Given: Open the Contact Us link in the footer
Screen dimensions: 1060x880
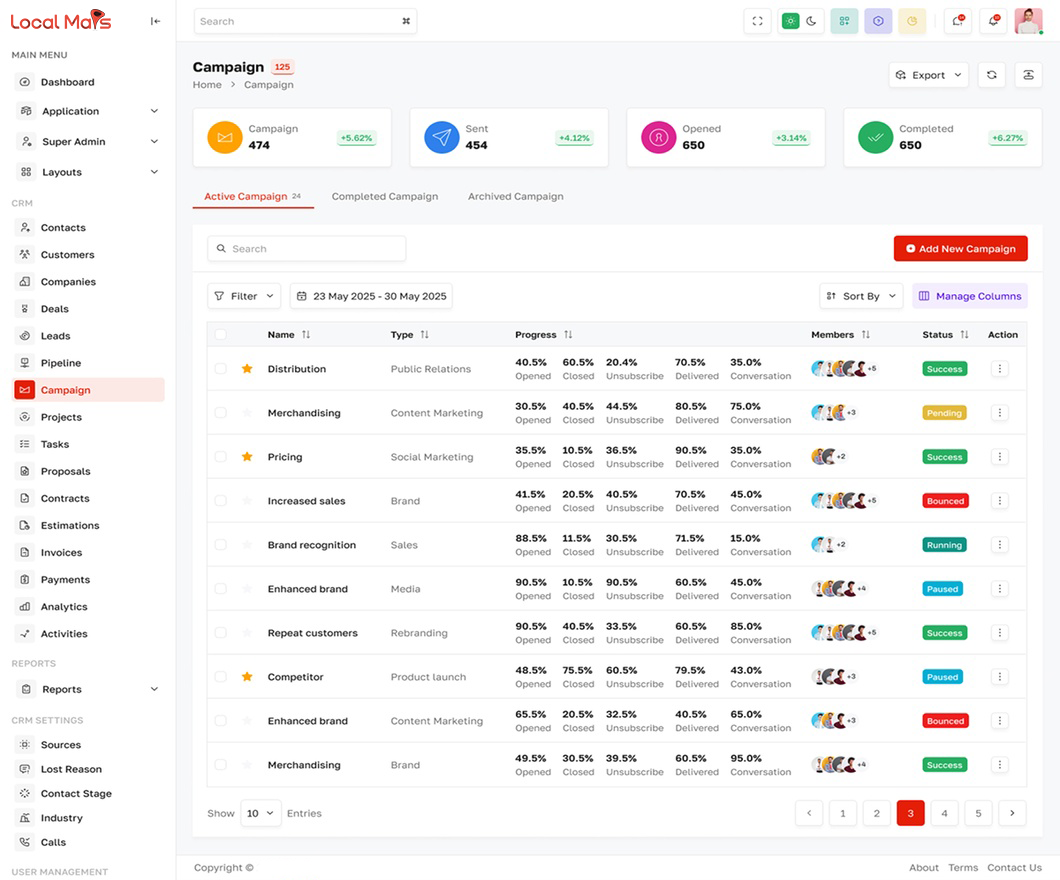Looking at the screenshot, I should click(1014, 867).
